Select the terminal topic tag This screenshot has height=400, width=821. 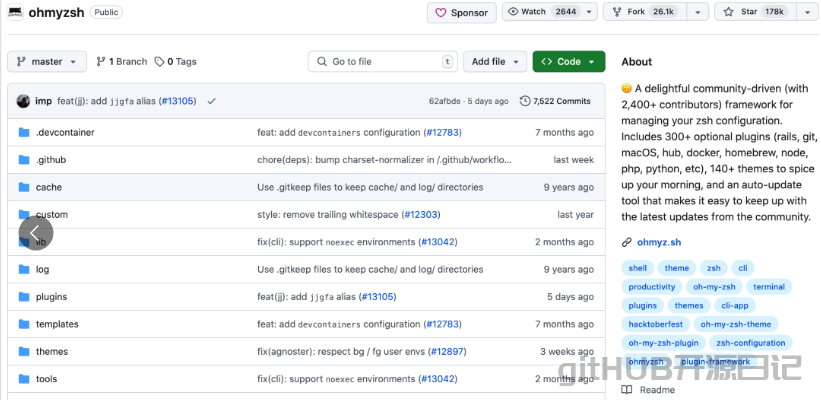click(769, 287)
